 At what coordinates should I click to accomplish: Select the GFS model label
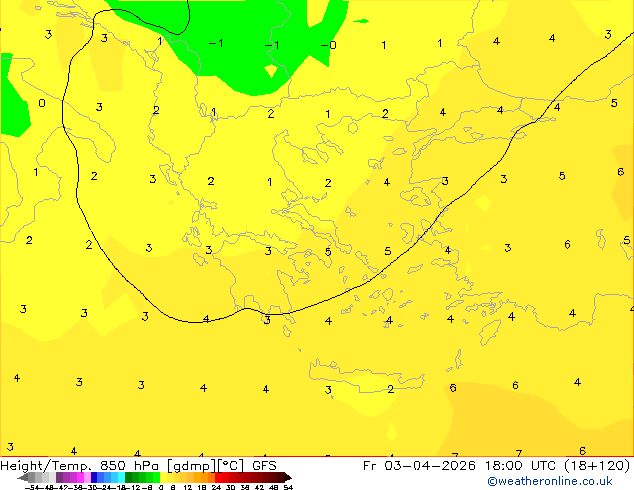(x=264, y=466)
